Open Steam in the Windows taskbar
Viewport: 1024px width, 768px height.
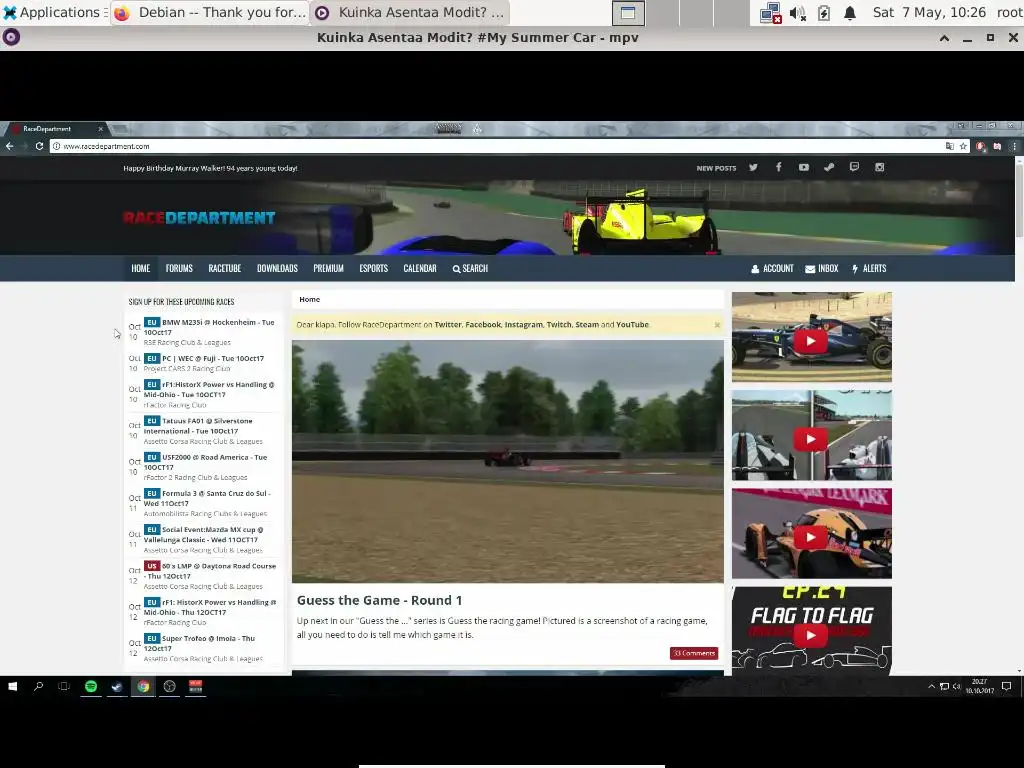117,686
